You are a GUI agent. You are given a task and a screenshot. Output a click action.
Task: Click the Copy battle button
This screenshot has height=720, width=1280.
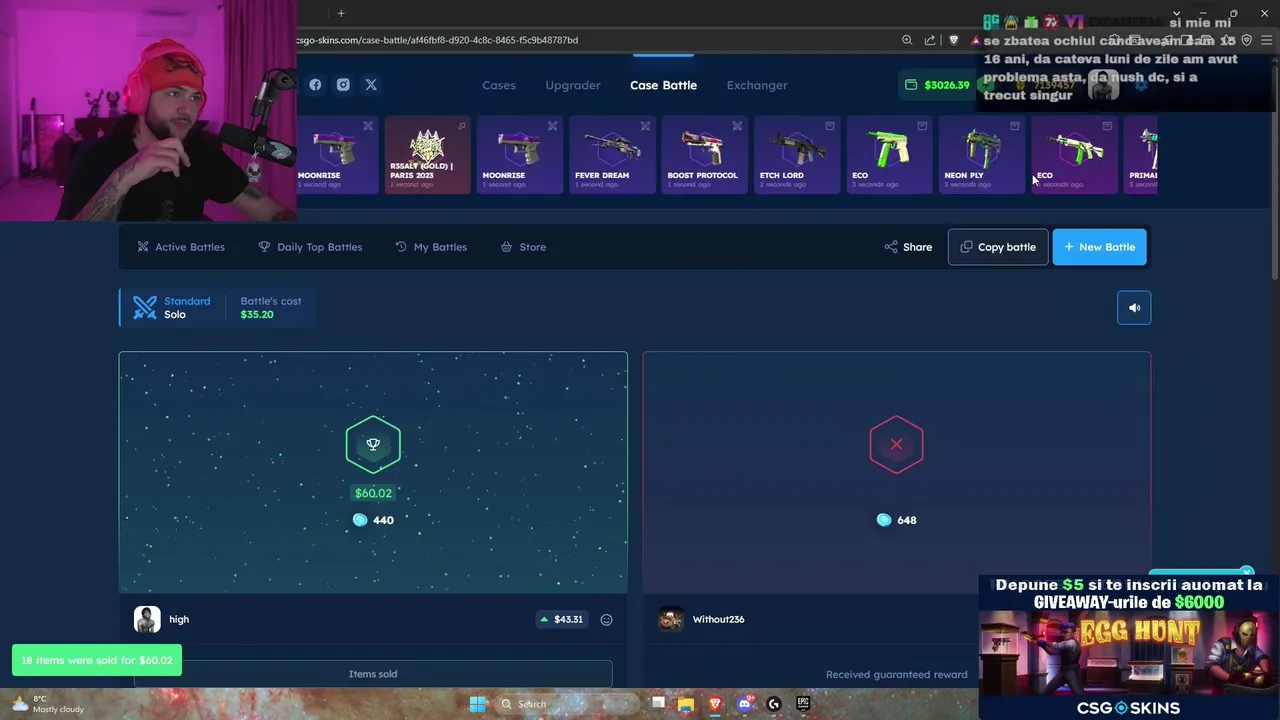(x=998, y=247)
